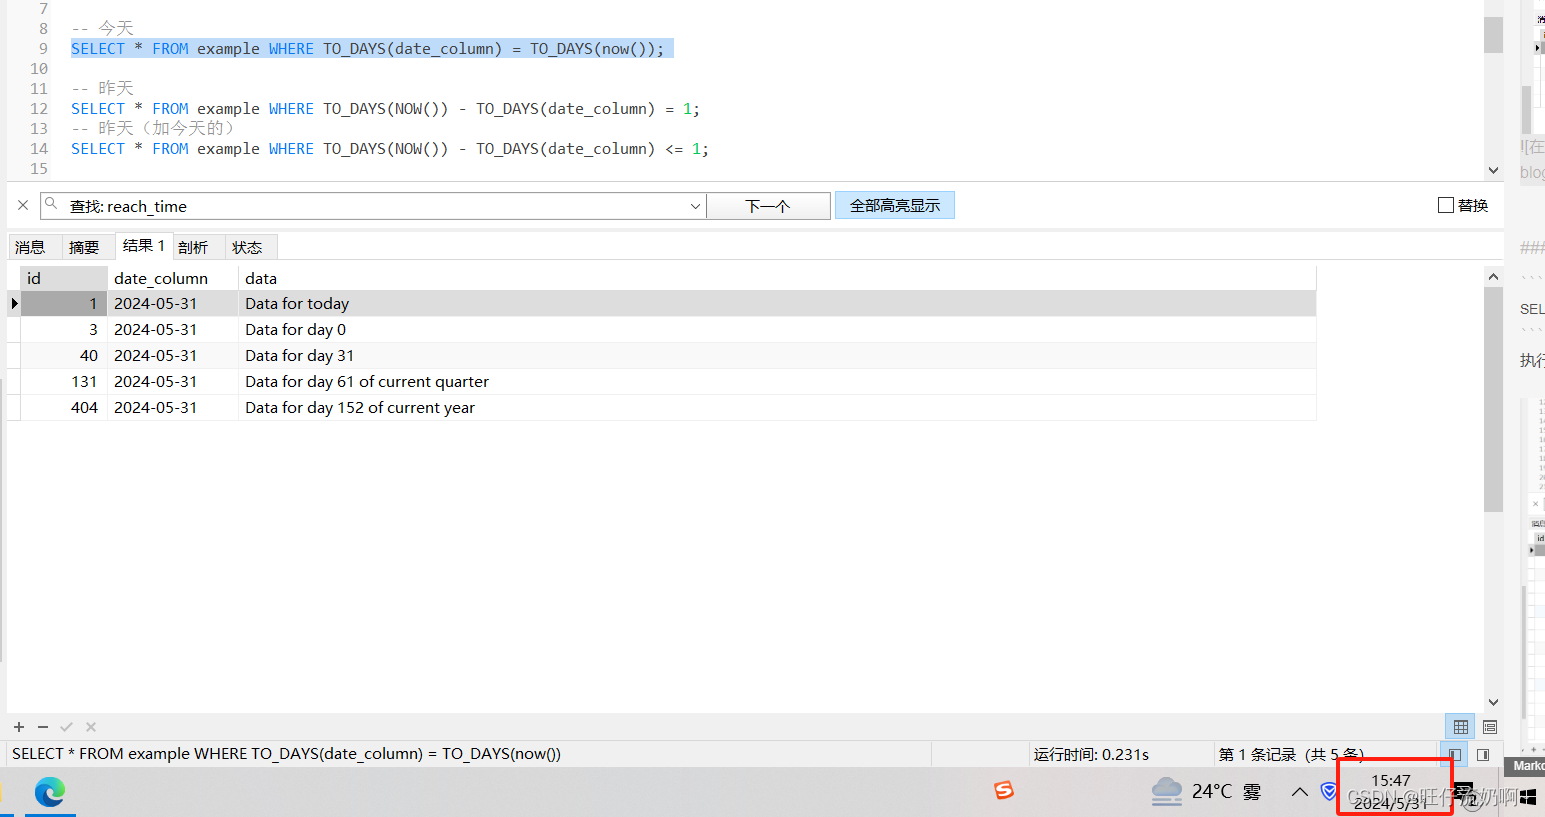Toggle the left pane layout icon
Screen dimensions: 1545x817
[x=1455, y=755]
